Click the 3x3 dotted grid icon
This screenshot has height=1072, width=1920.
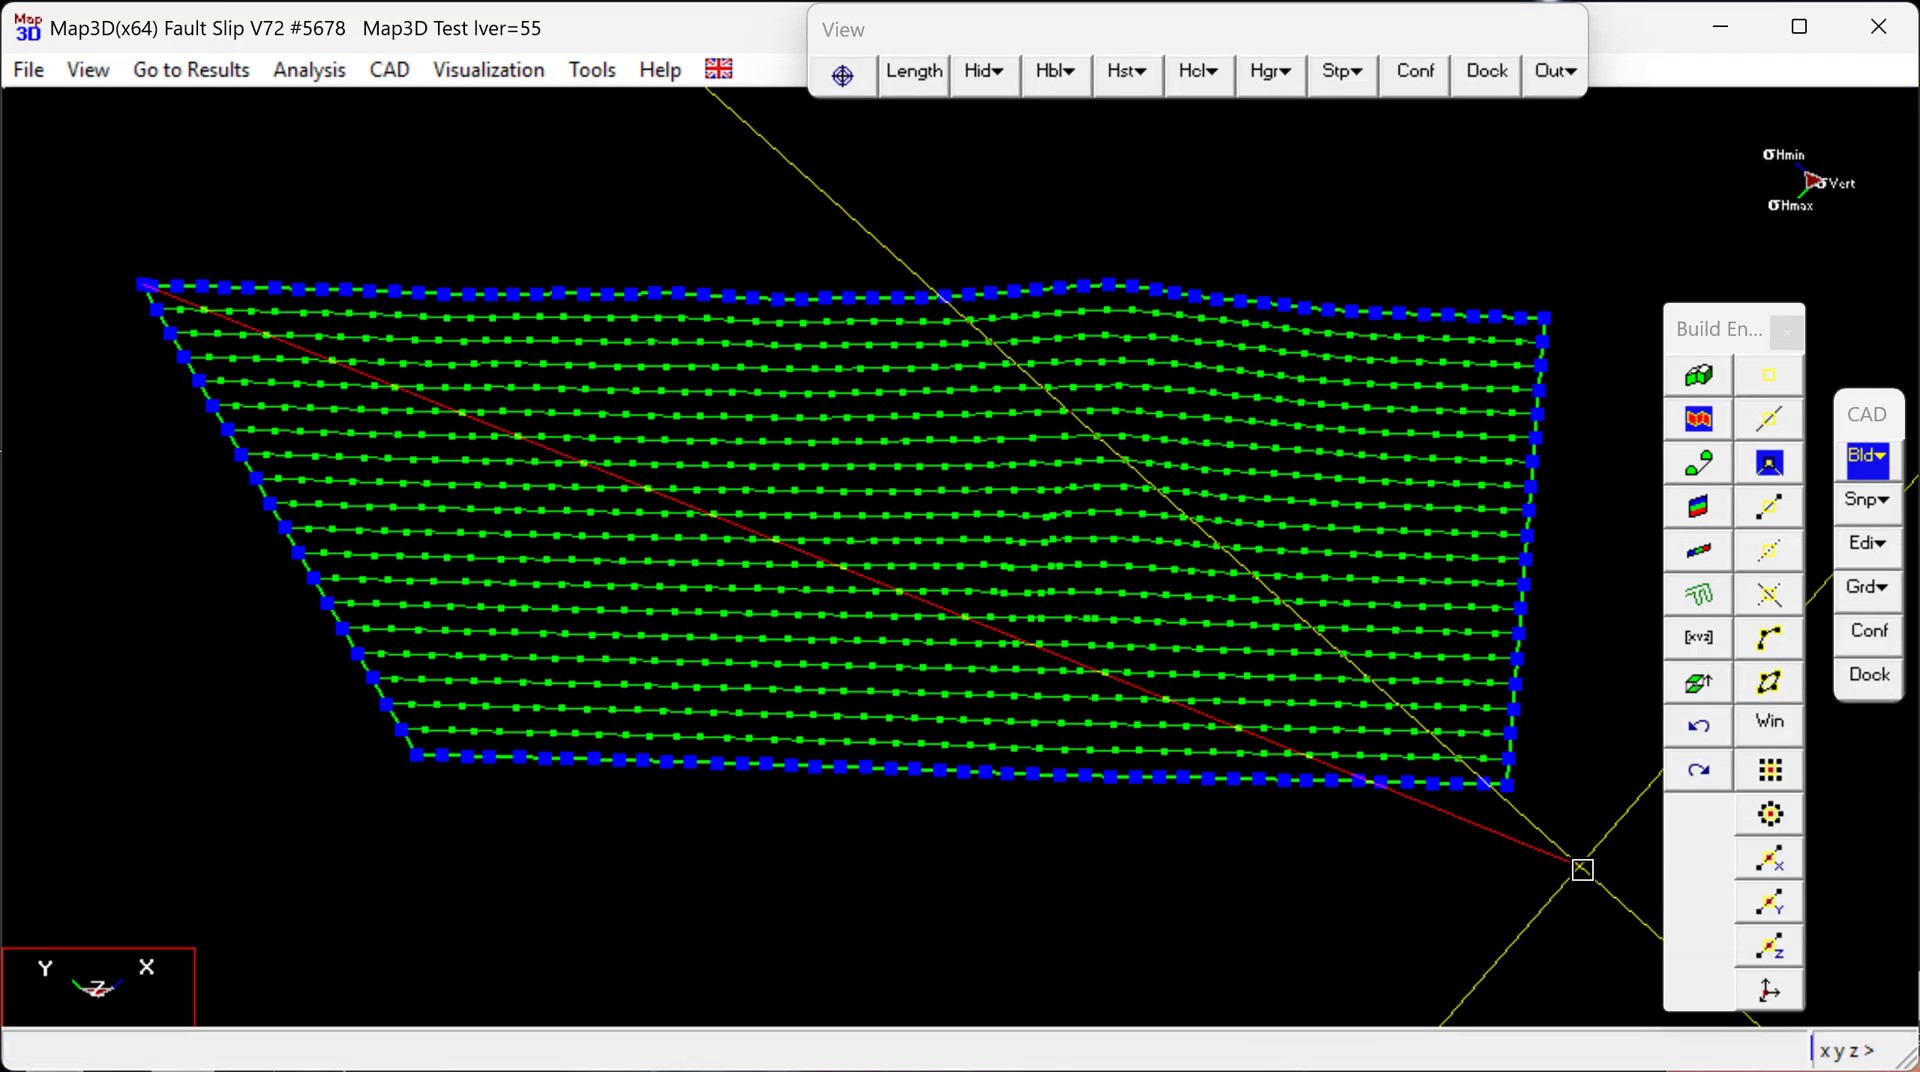click(1770, 770)
